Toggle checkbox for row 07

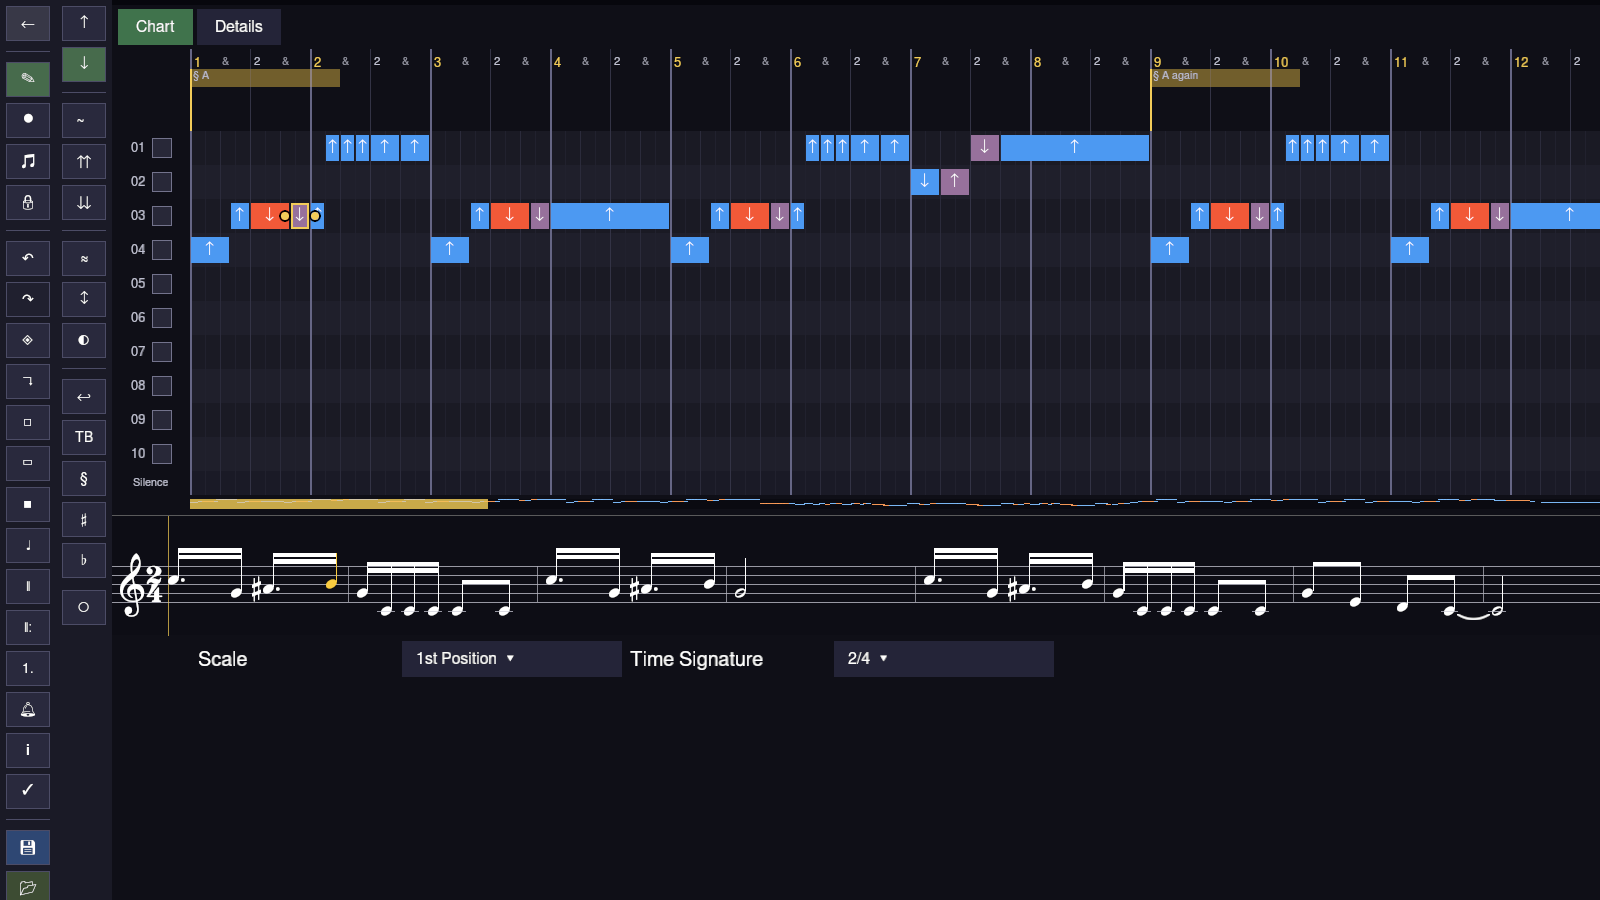162,352
